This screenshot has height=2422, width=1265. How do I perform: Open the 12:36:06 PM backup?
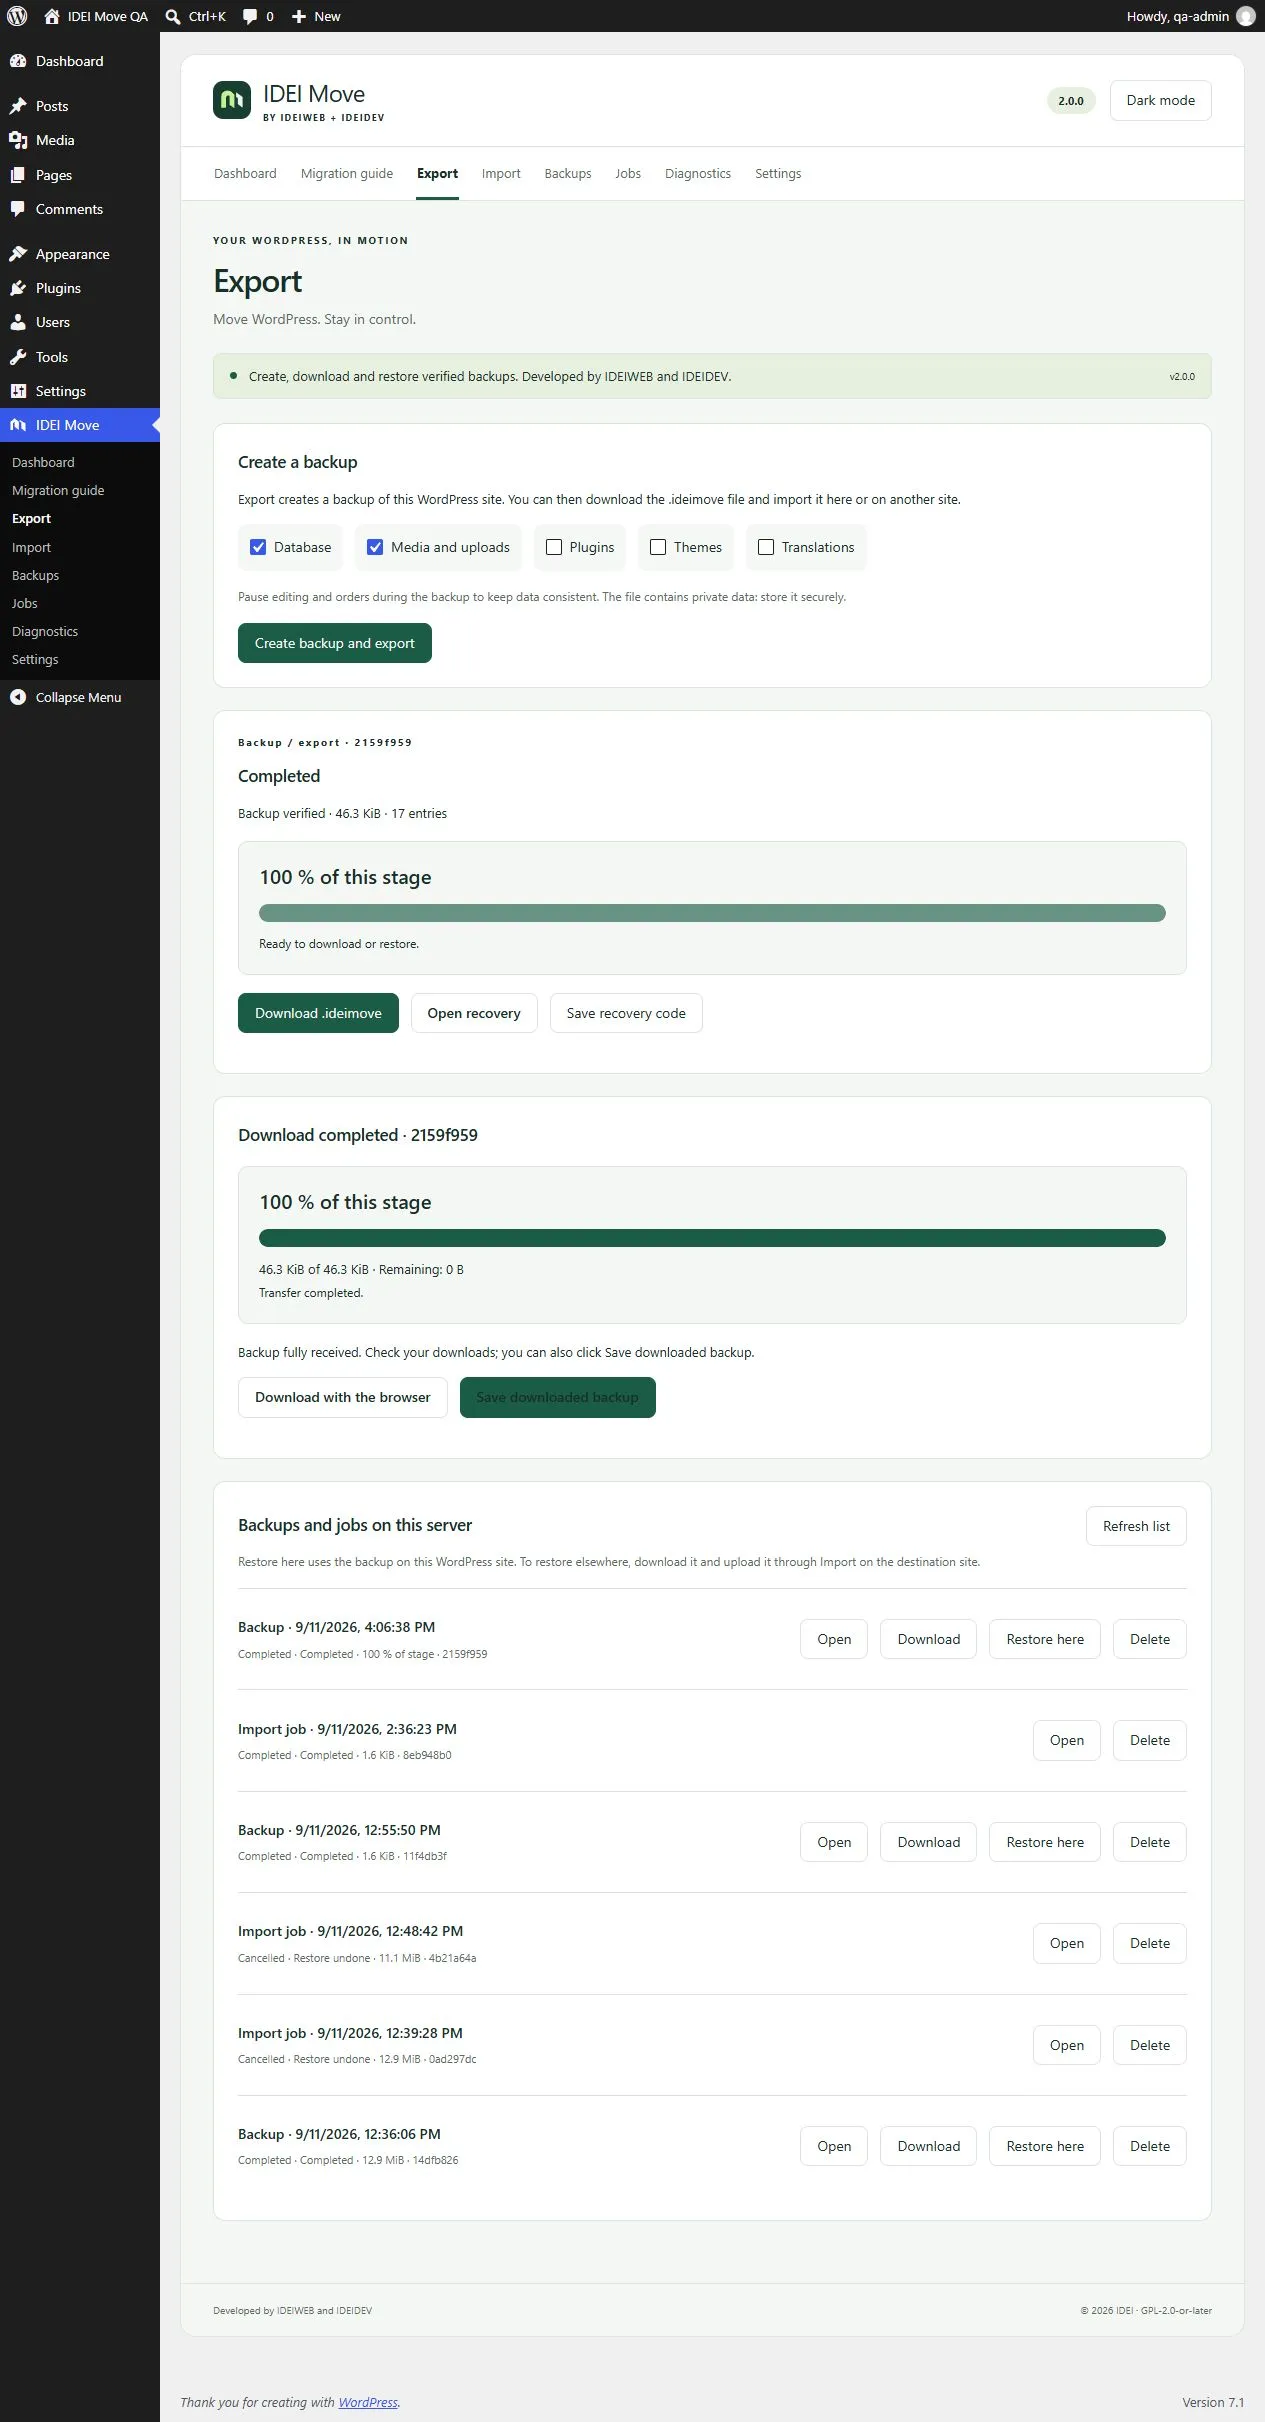tap(834, 2146)
